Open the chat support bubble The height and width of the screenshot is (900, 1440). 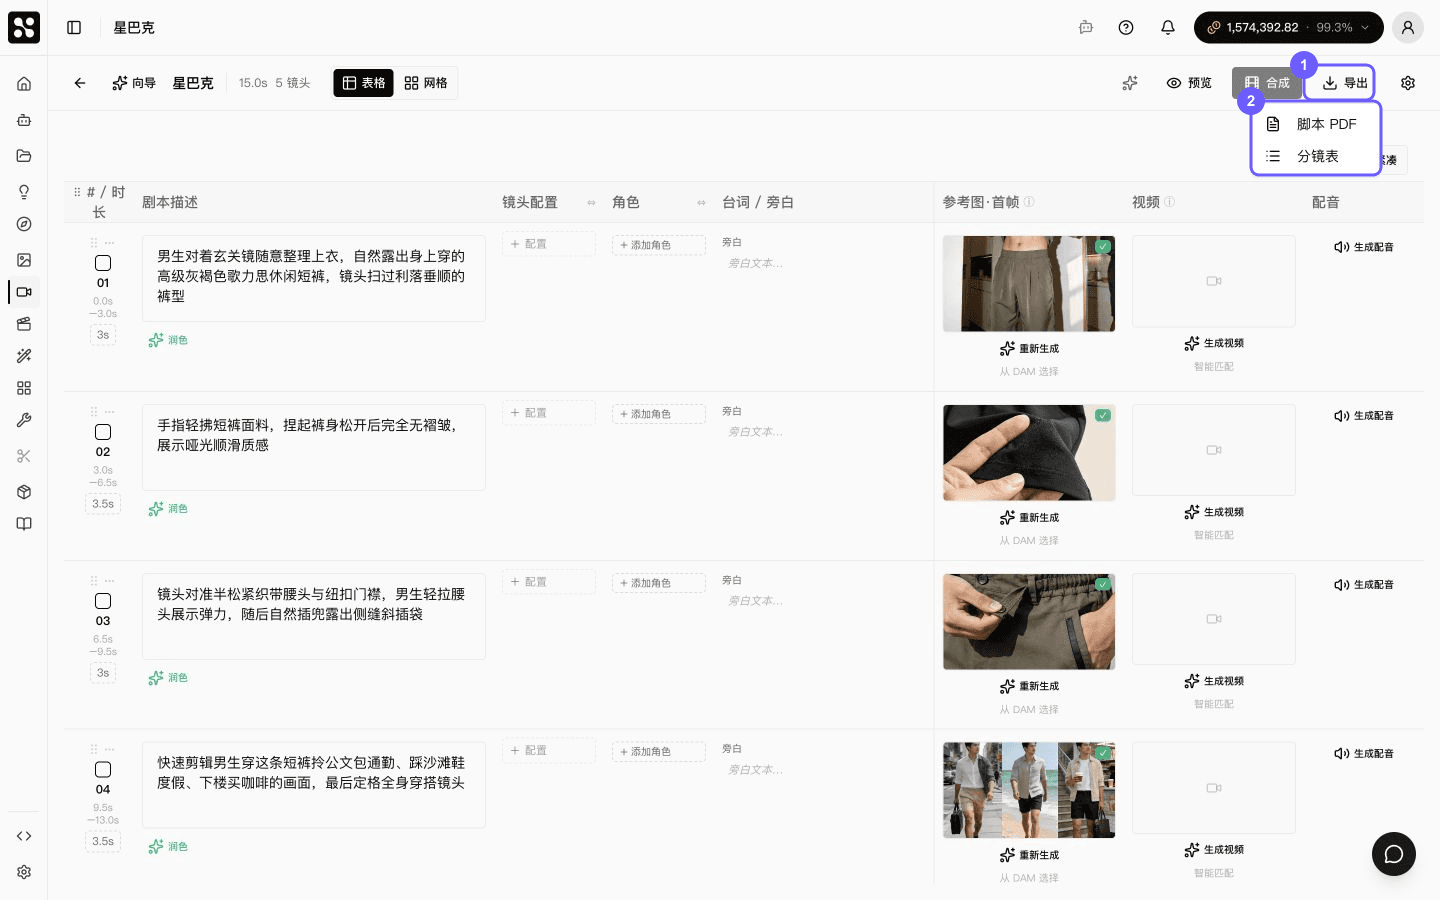pos(1394,854)
